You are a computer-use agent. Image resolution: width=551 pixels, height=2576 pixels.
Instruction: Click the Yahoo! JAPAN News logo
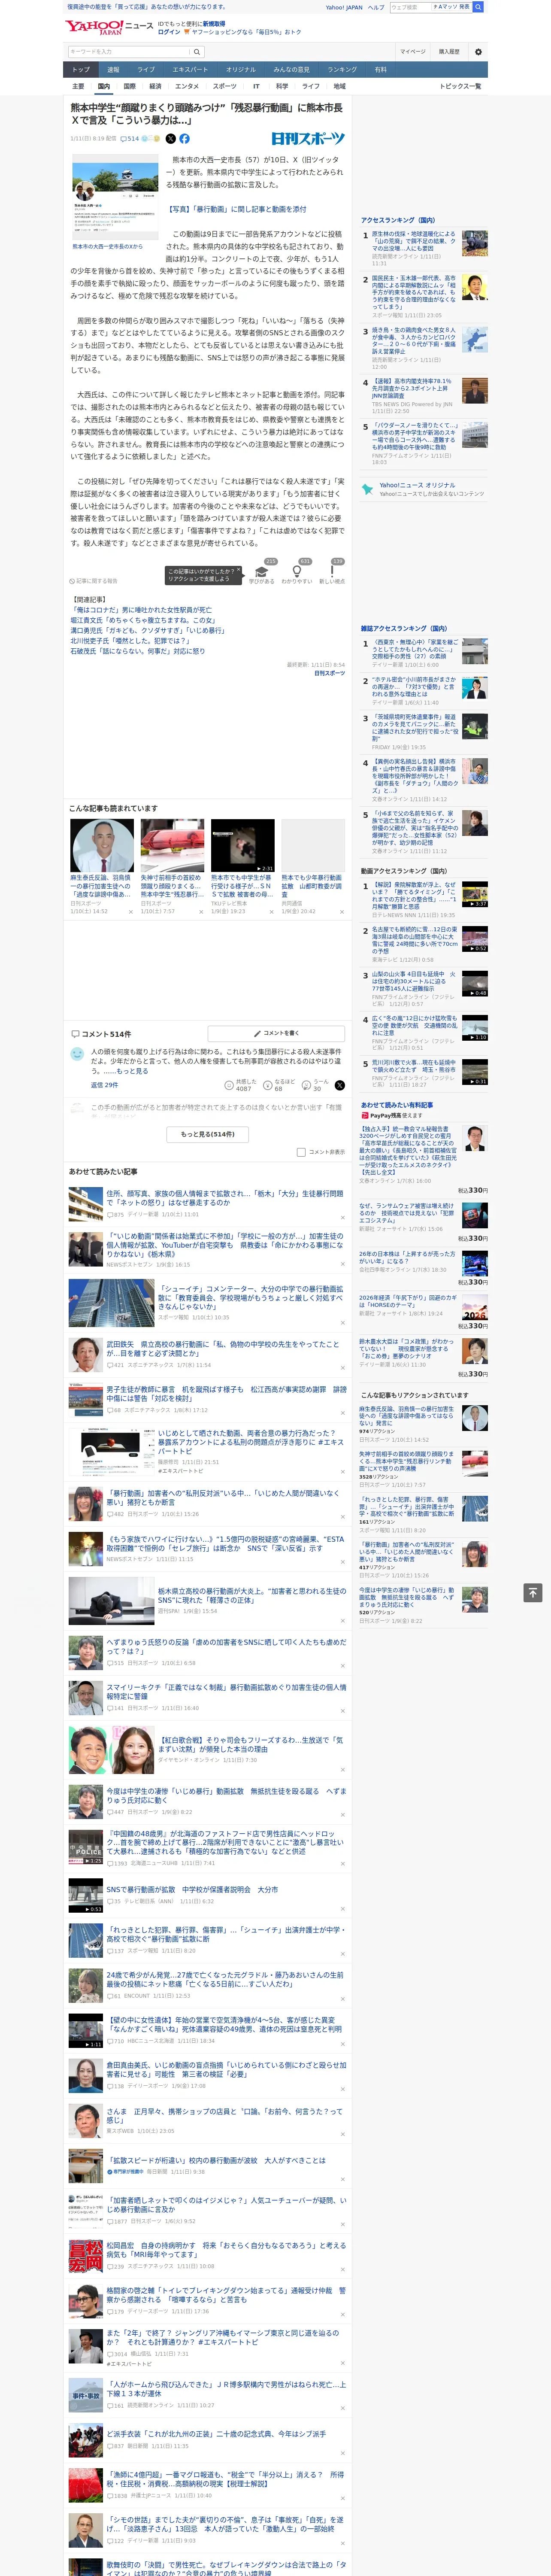(x=110, y=27)
